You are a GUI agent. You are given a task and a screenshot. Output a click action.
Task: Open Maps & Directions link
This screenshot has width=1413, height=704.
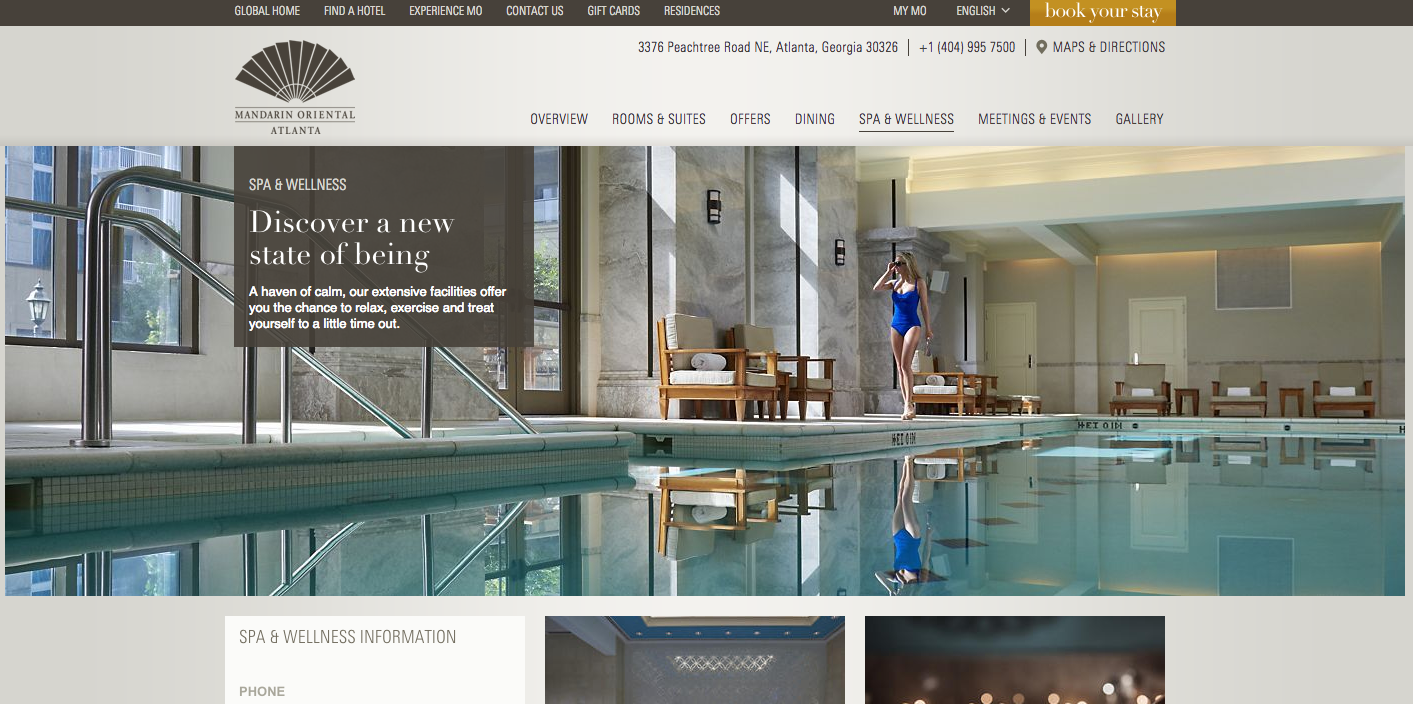1109,47
